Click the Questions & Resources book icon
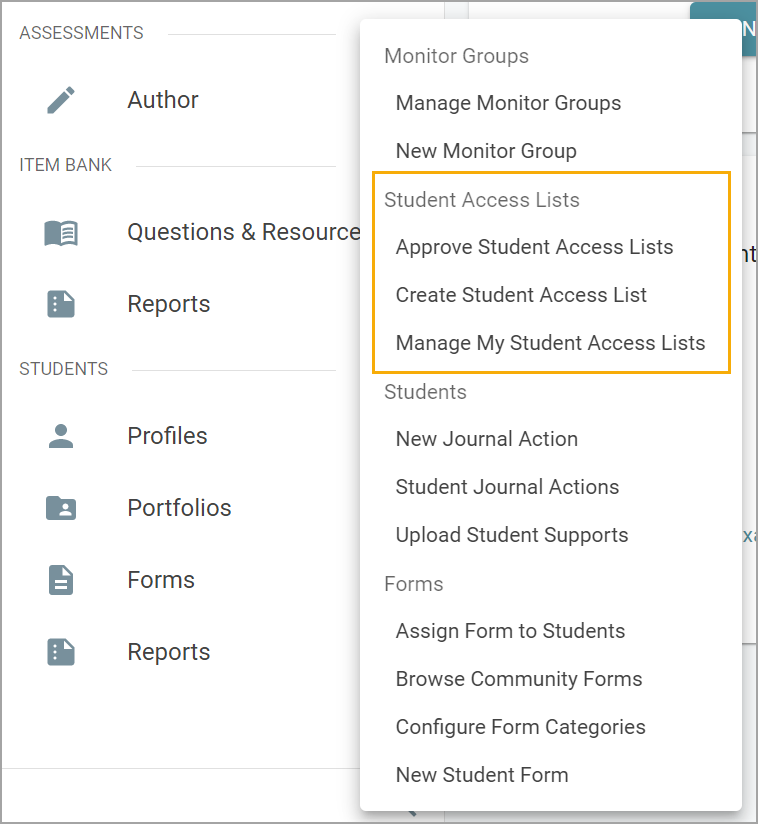Screen dimensions: 758x824 61,233
